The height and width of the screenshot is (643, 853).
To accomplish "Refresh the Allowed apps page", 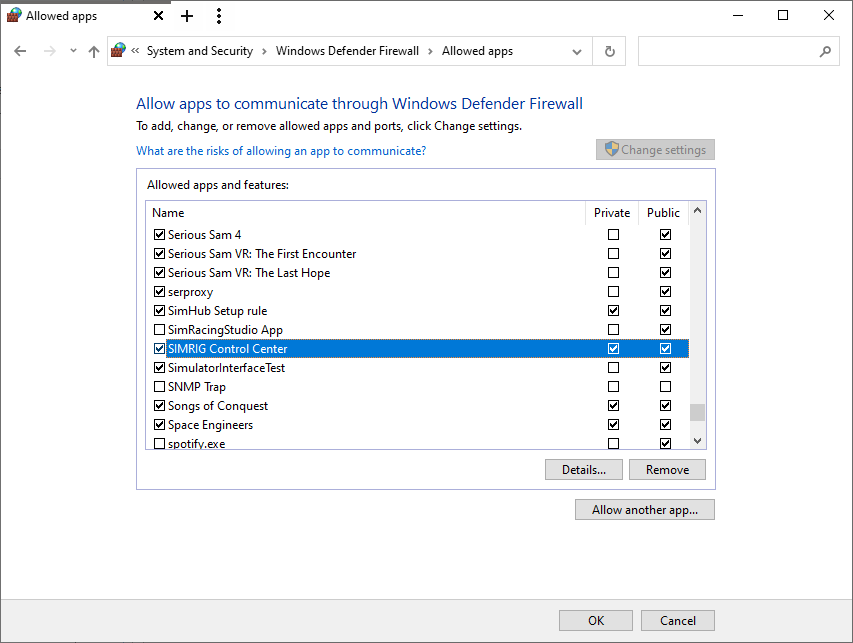I will 609,51.
